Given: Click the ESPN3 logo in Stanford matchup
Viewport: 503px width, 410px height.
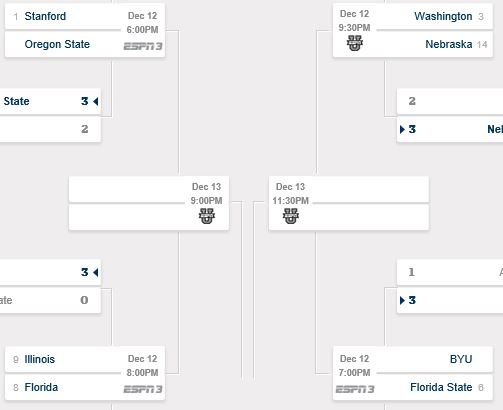Looking at the screenshot, I should (143, 46).
